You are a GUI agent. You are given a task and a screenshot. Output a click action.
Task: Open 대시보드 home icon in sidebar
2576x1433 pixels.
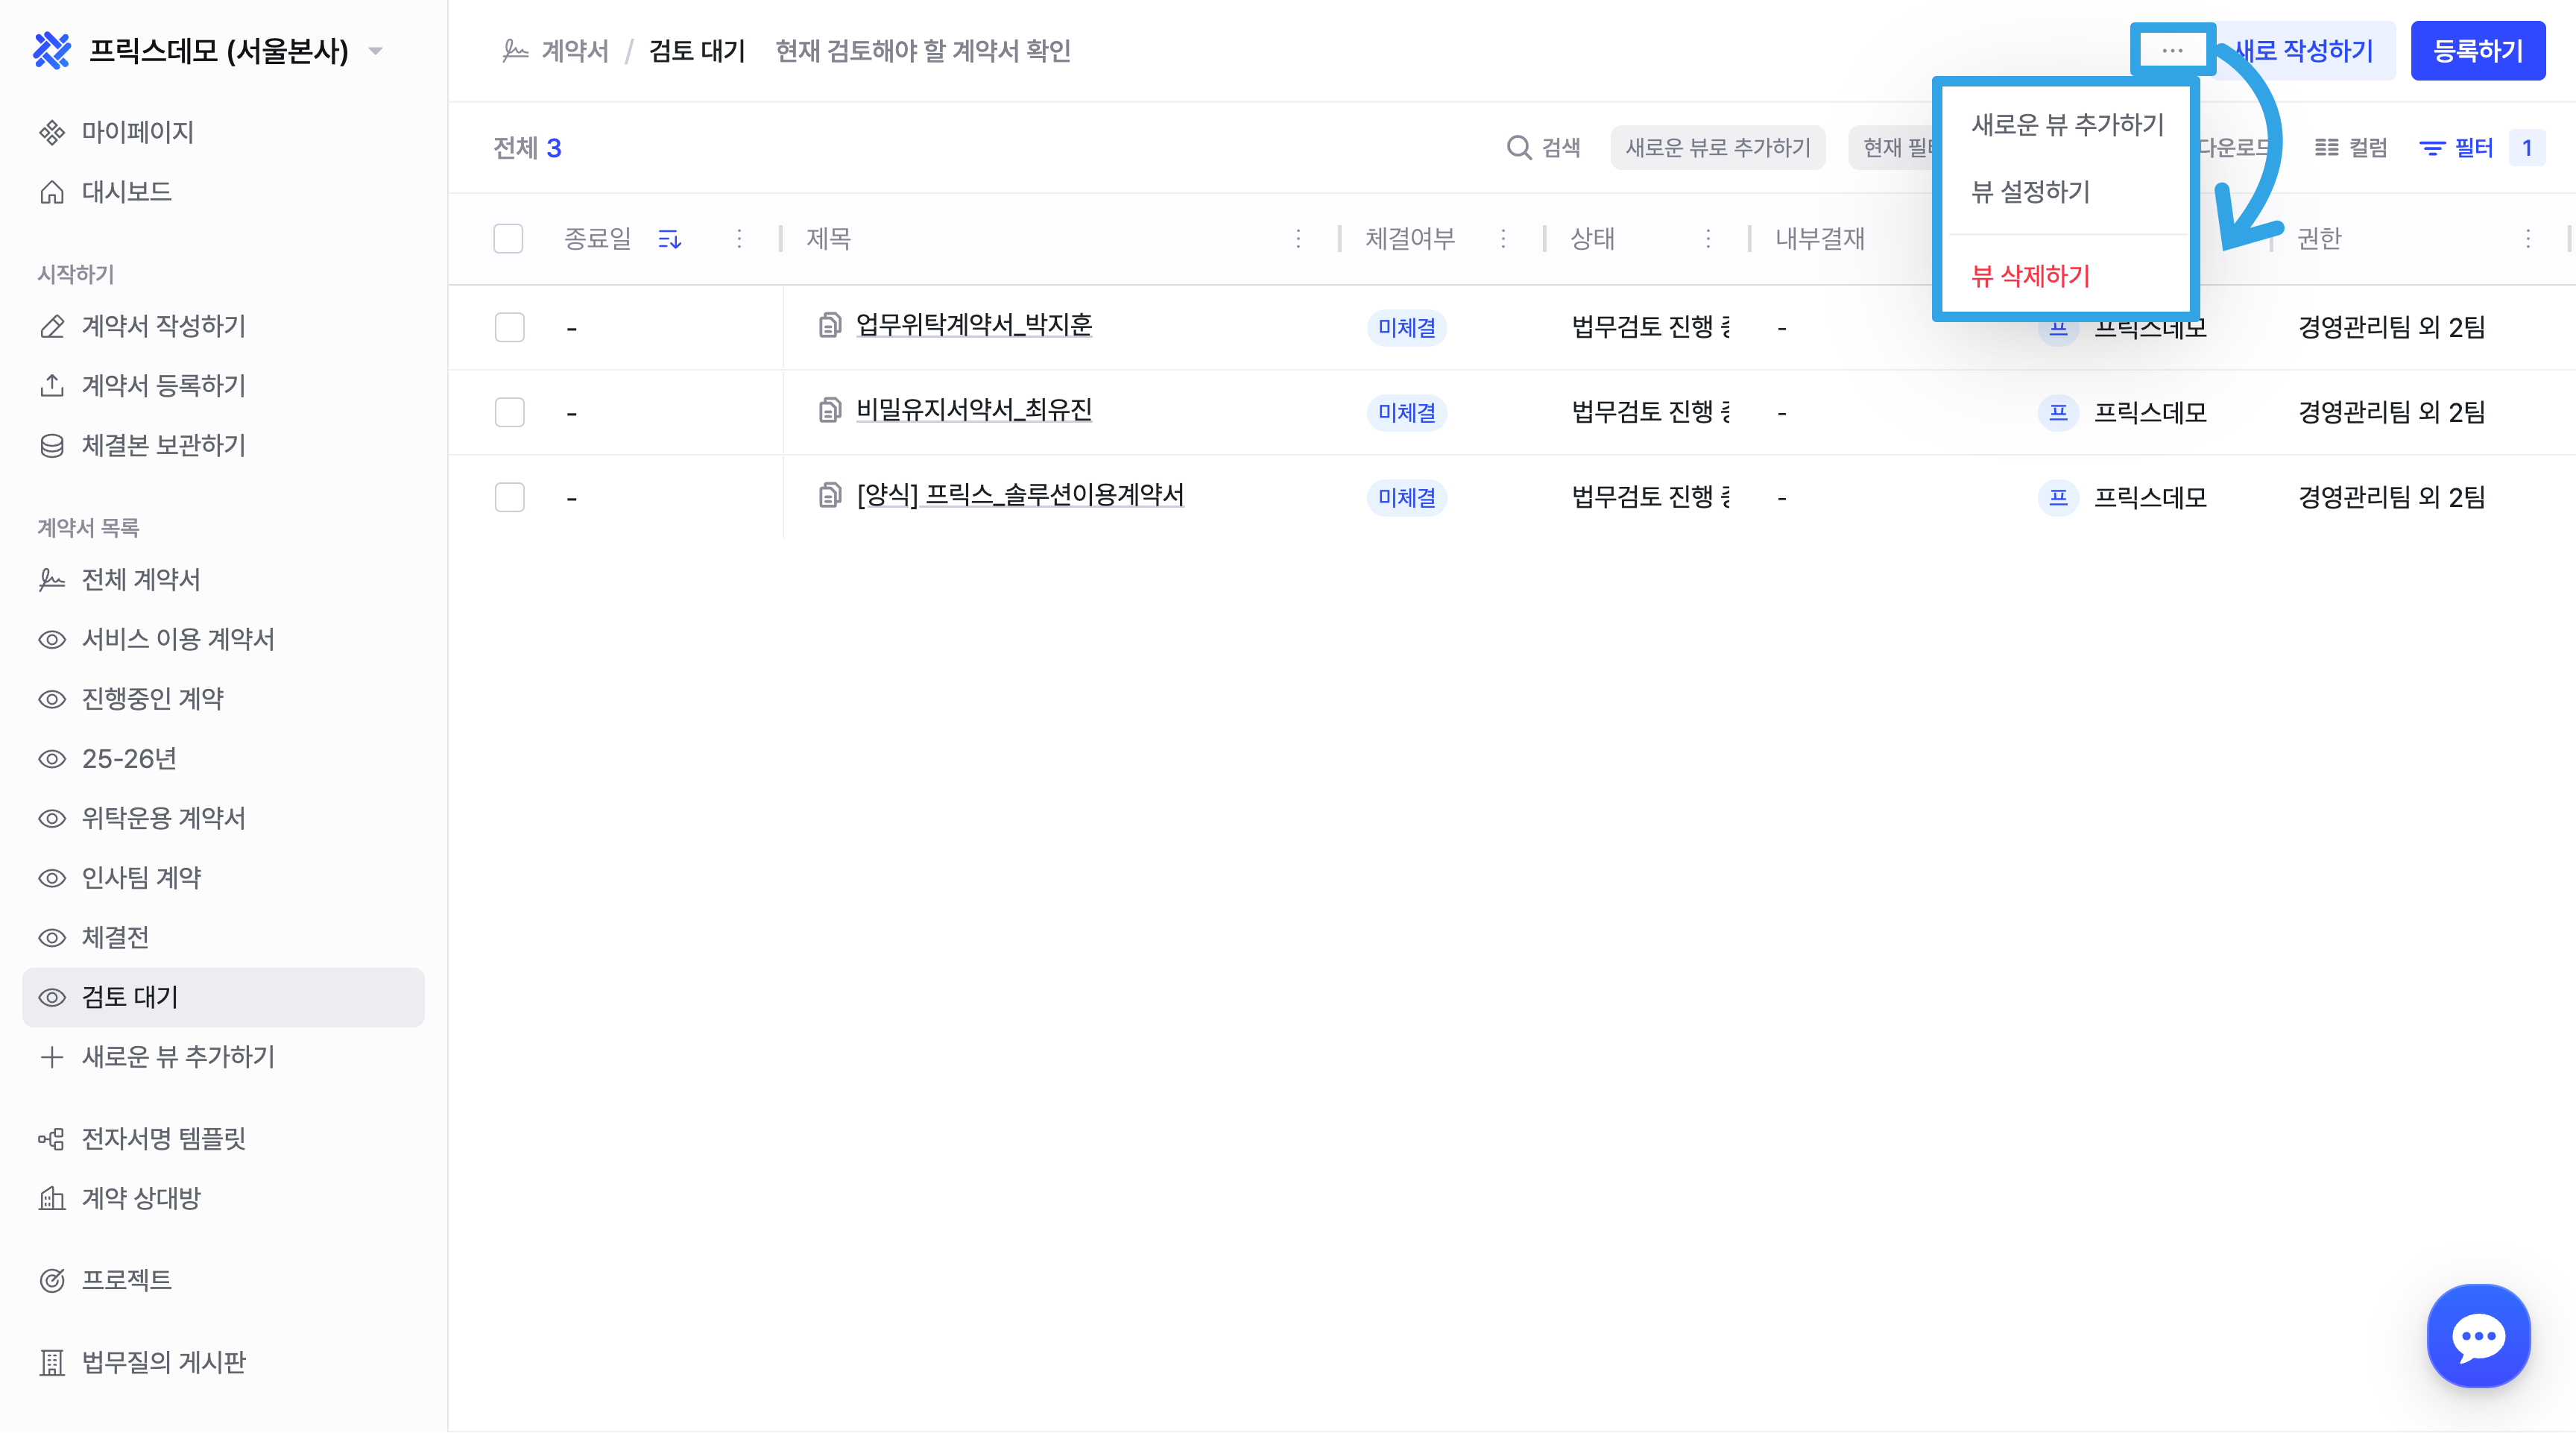click(52, 192)
